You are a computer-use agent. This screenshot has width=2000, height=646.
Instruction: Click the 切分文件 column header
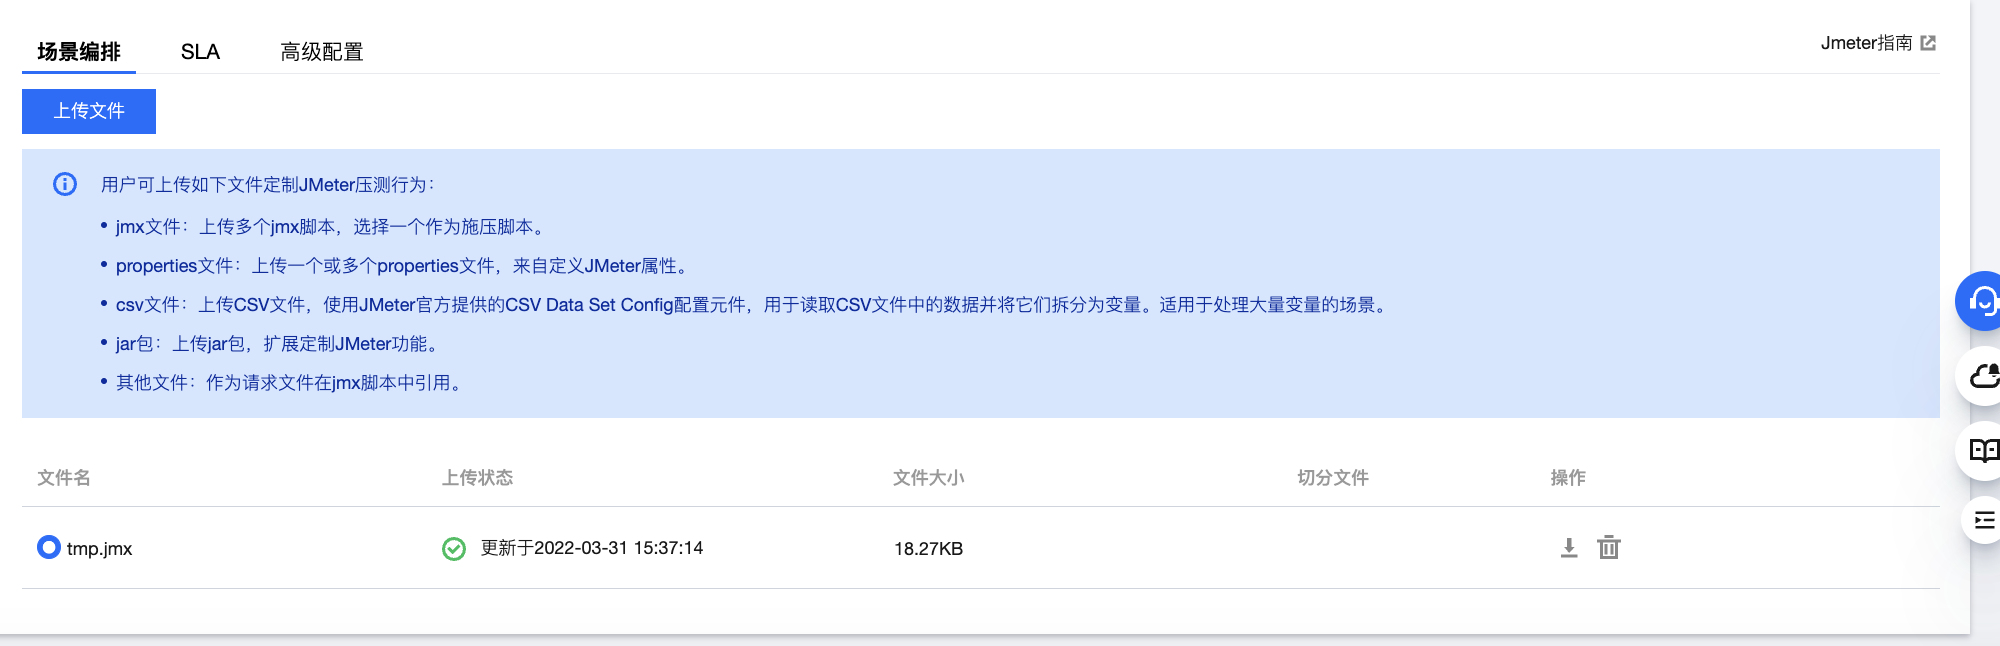[1333, 478]
